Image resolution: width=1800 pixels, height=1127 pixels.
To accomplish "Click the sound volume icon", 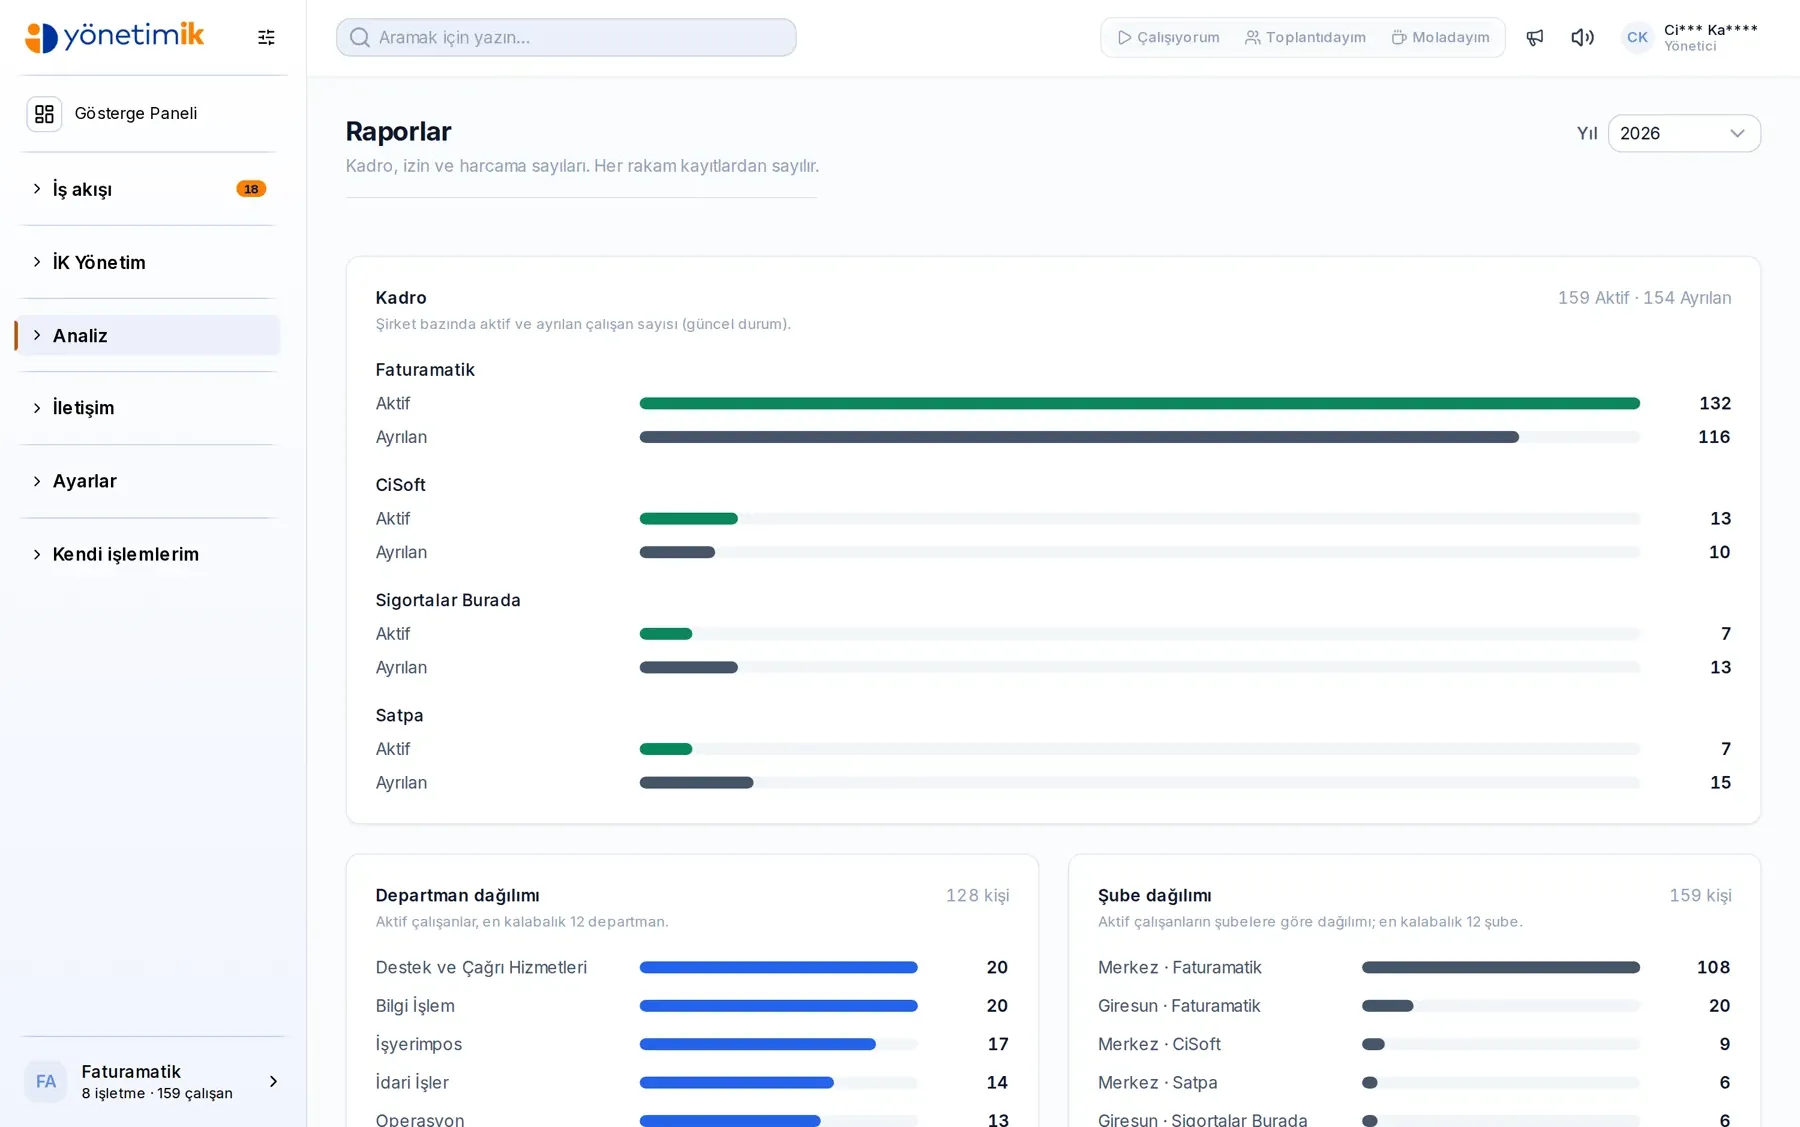I will 1582,37.
